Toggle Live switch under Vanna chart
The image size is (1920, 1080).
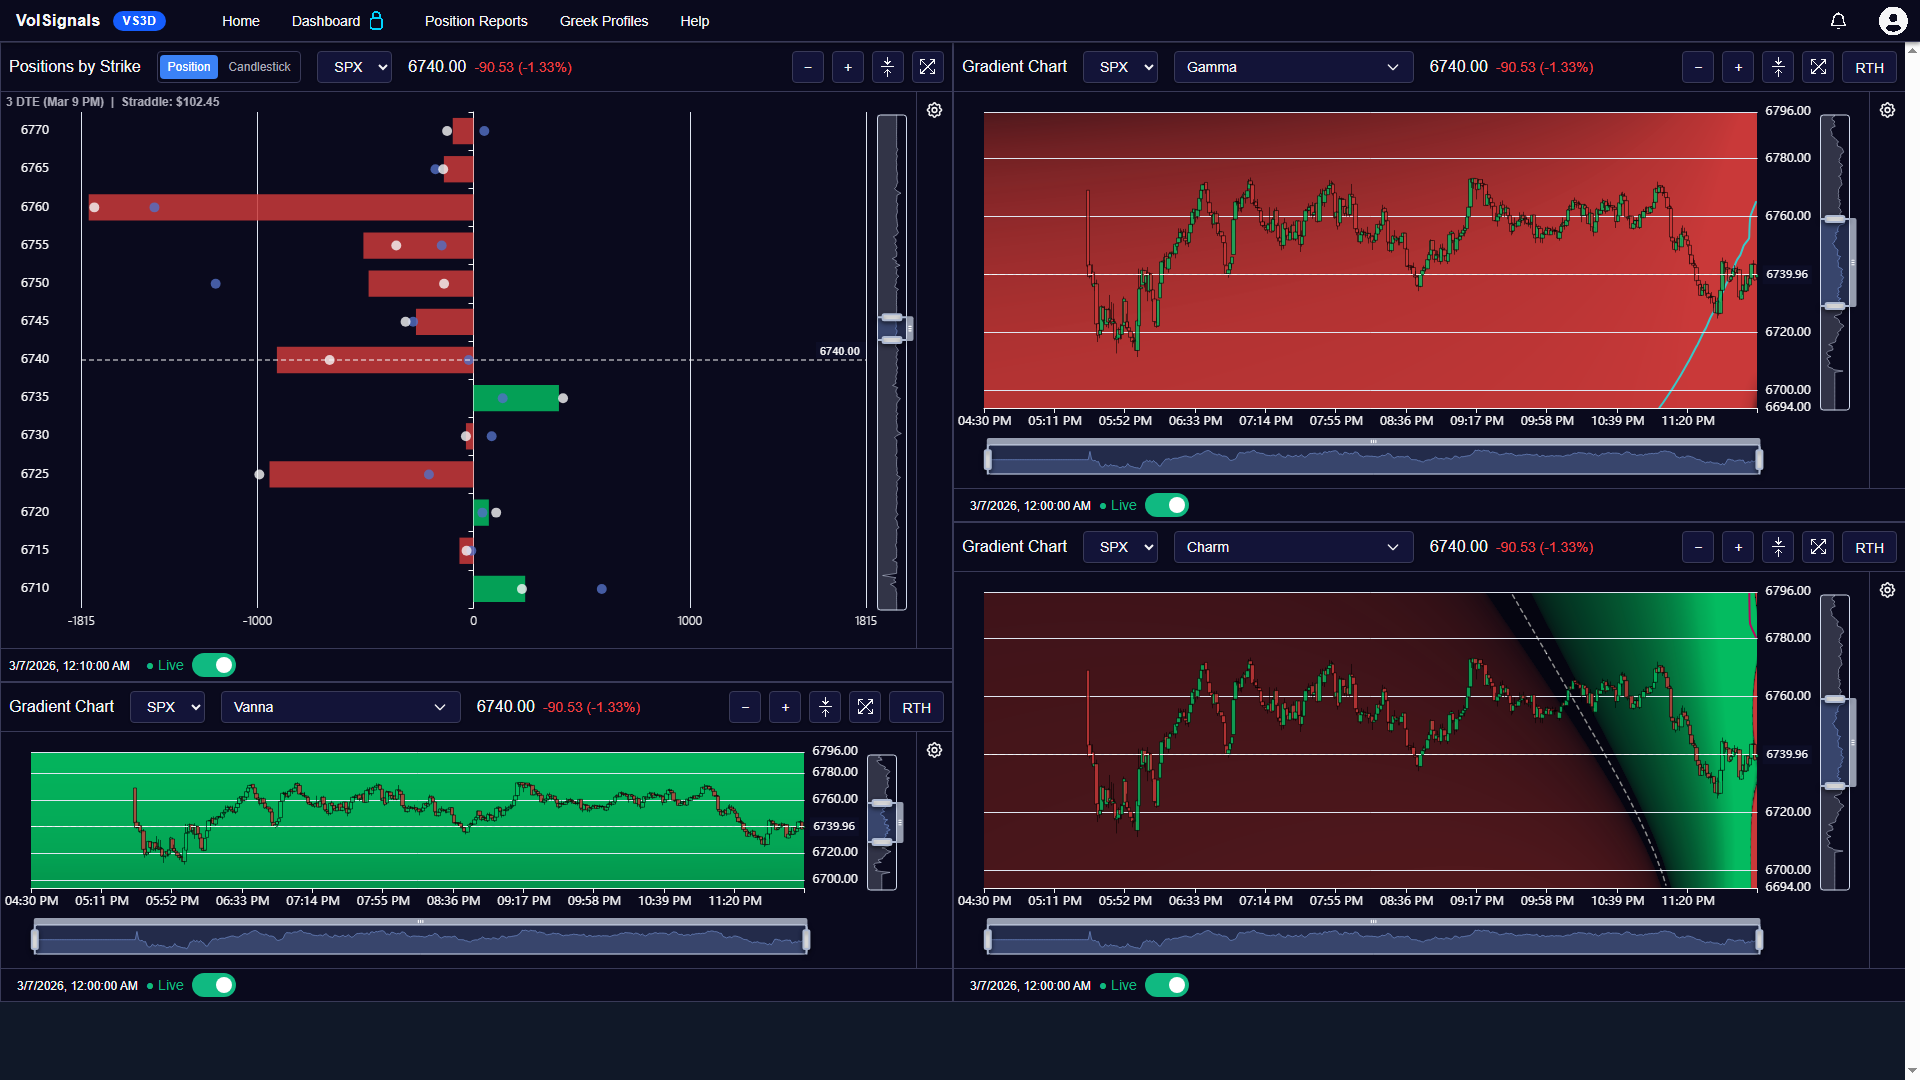tap(214, 985)
